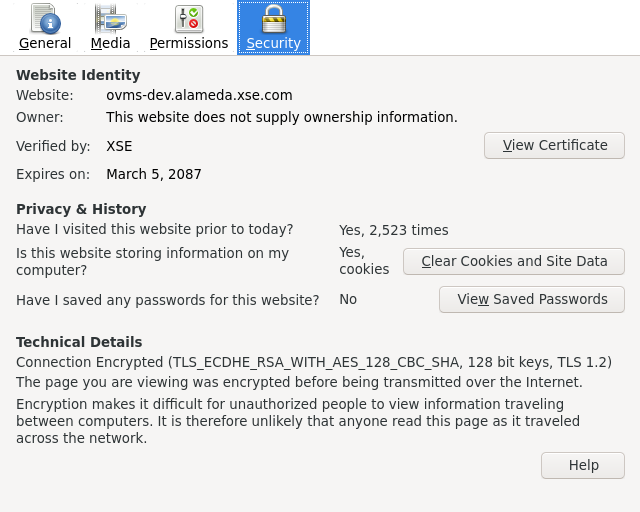640x512 pixels.
Task: Click the website address ovms-dev.alameda.xse.com
Action: 199,96
